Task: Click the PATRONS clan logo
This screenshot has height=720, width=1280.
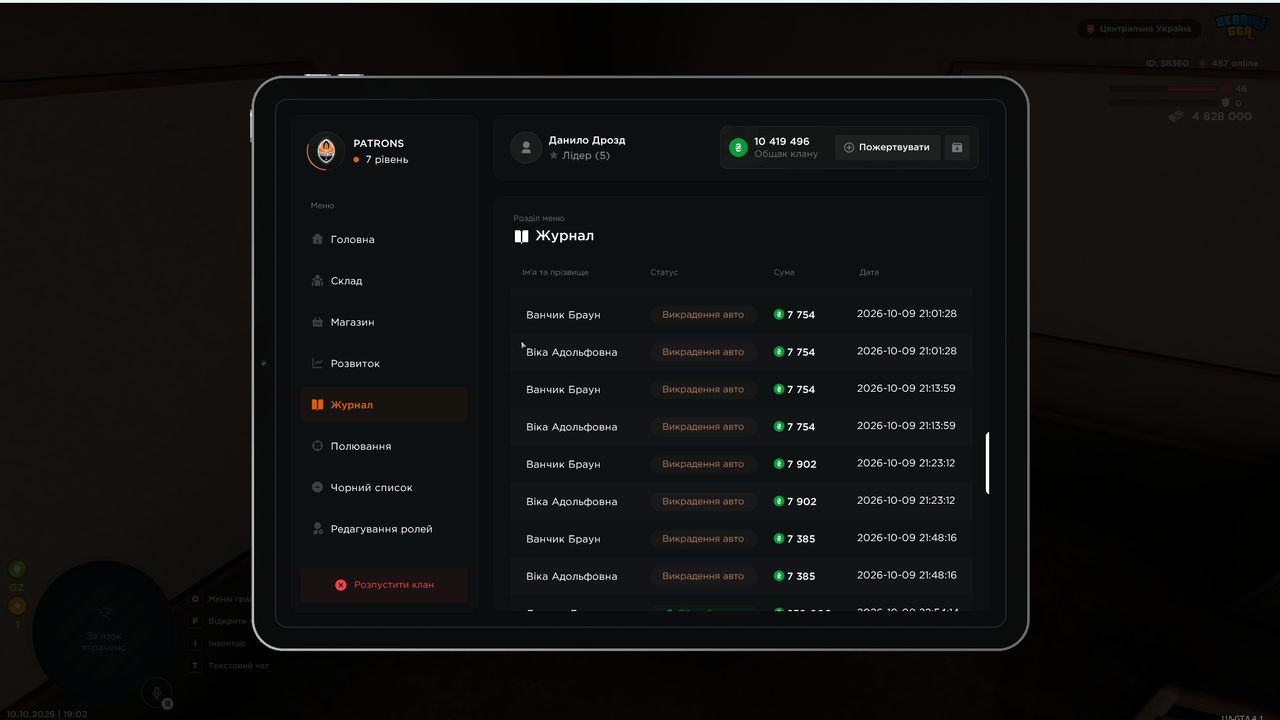Action: pos(325,151)
